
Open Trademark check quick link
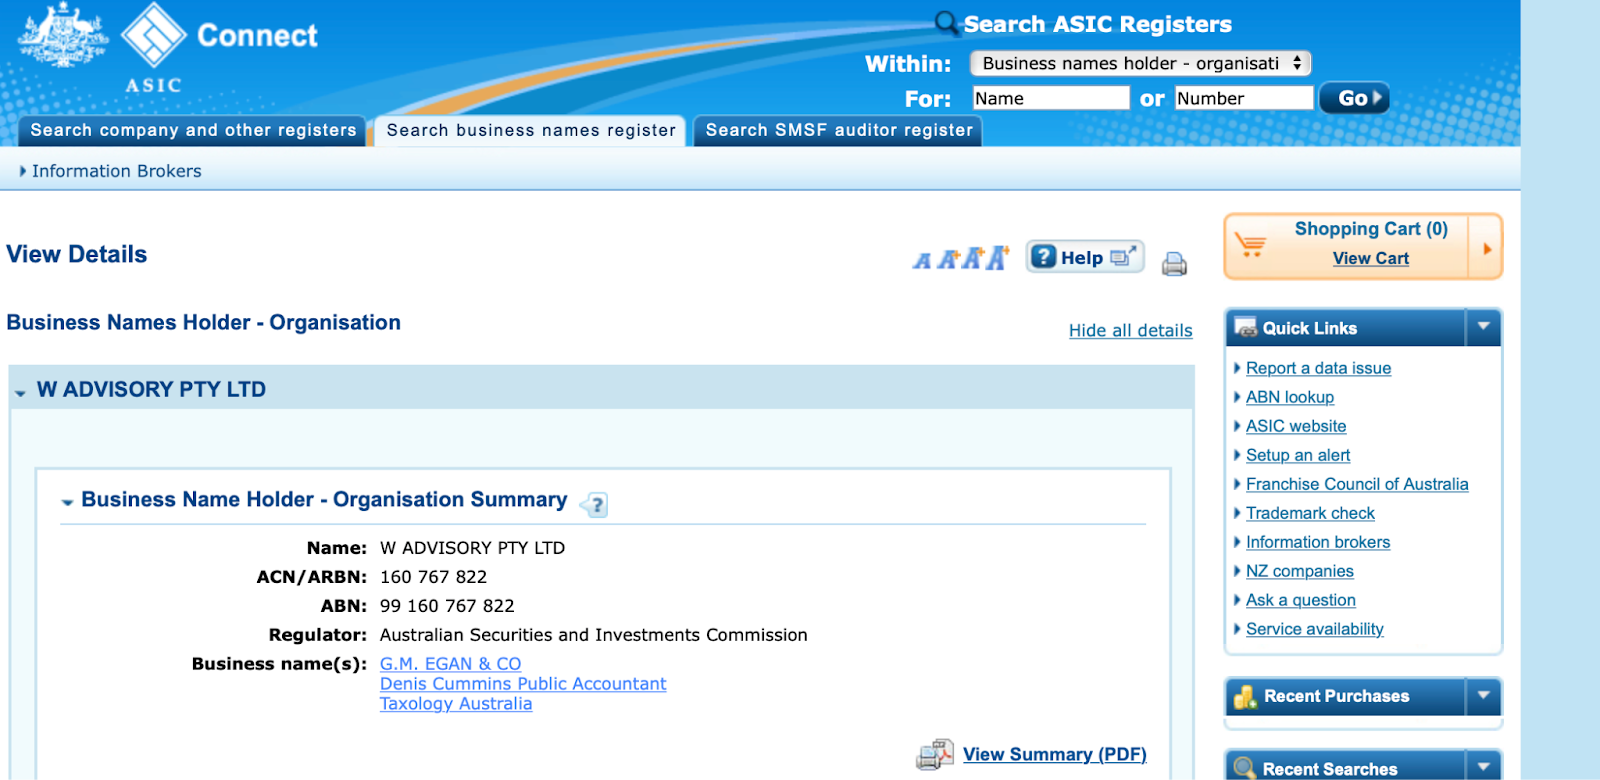(x=1310, y=513)
